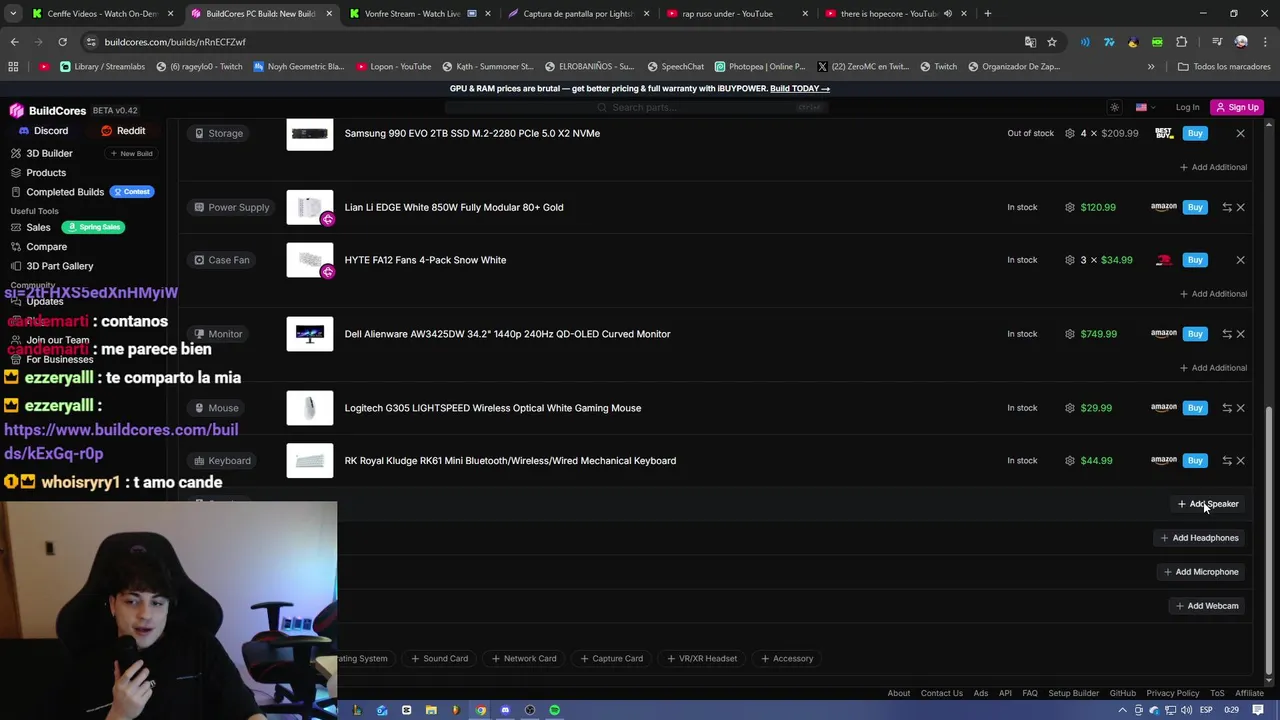Swap the Lian Li EDGE power supply

pos(1227,207)
